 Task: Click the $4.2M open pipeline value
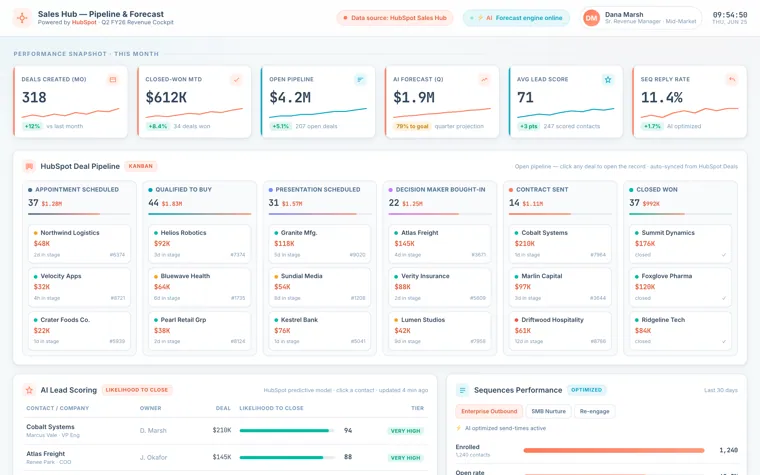pos(290,97)
